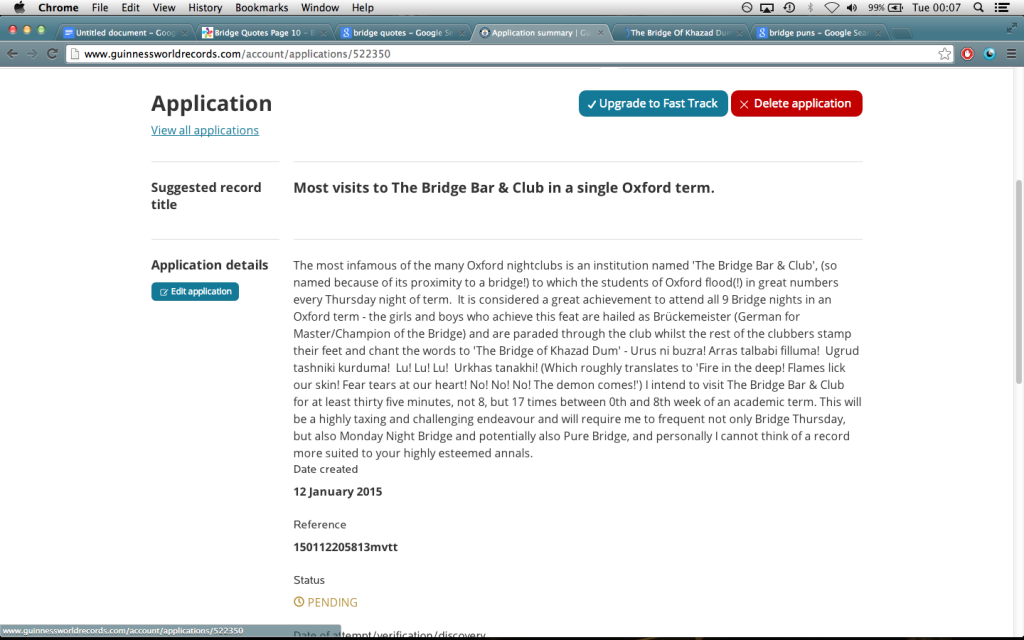Image resolution: width=1024 pixels, height=640 pixels.
Task: Open the View menu
Action: [x=164, y=8]
